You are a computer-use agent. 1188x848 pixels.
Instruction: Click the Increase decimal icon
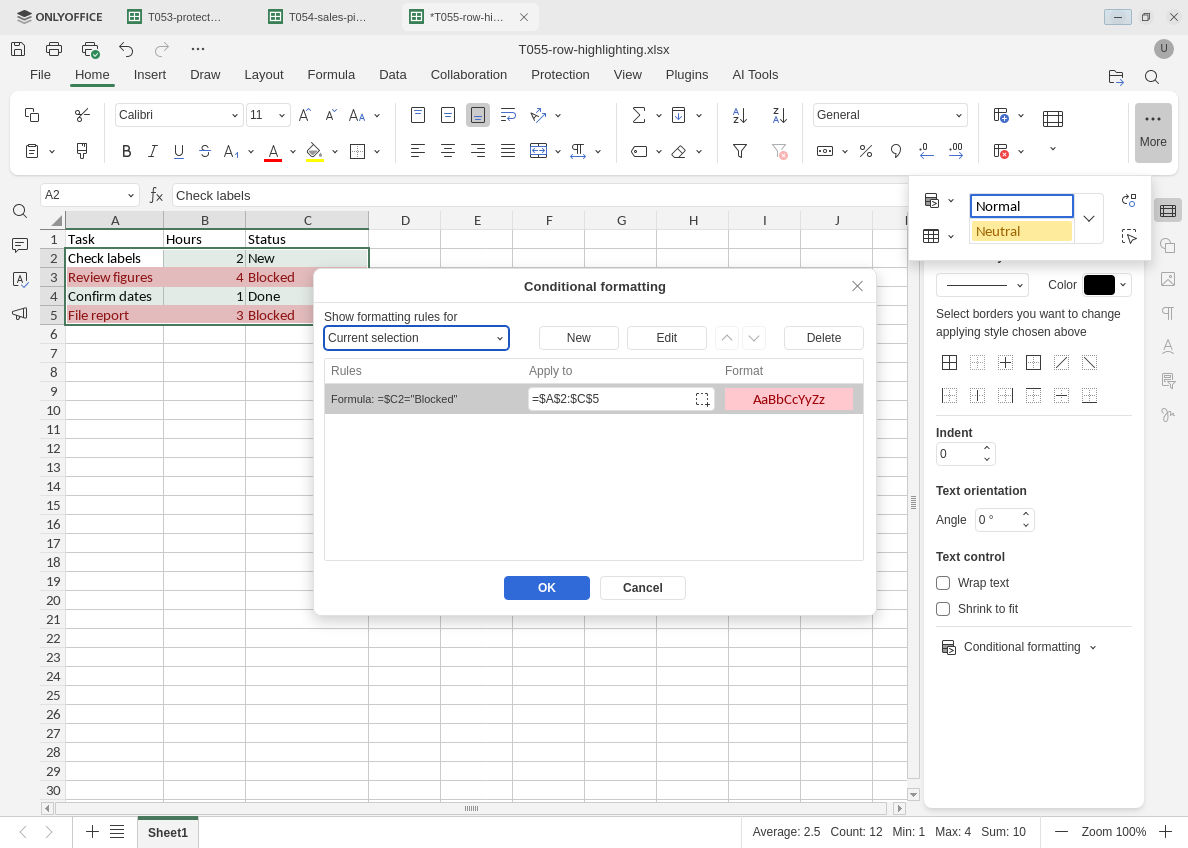[x=956, y=151]
